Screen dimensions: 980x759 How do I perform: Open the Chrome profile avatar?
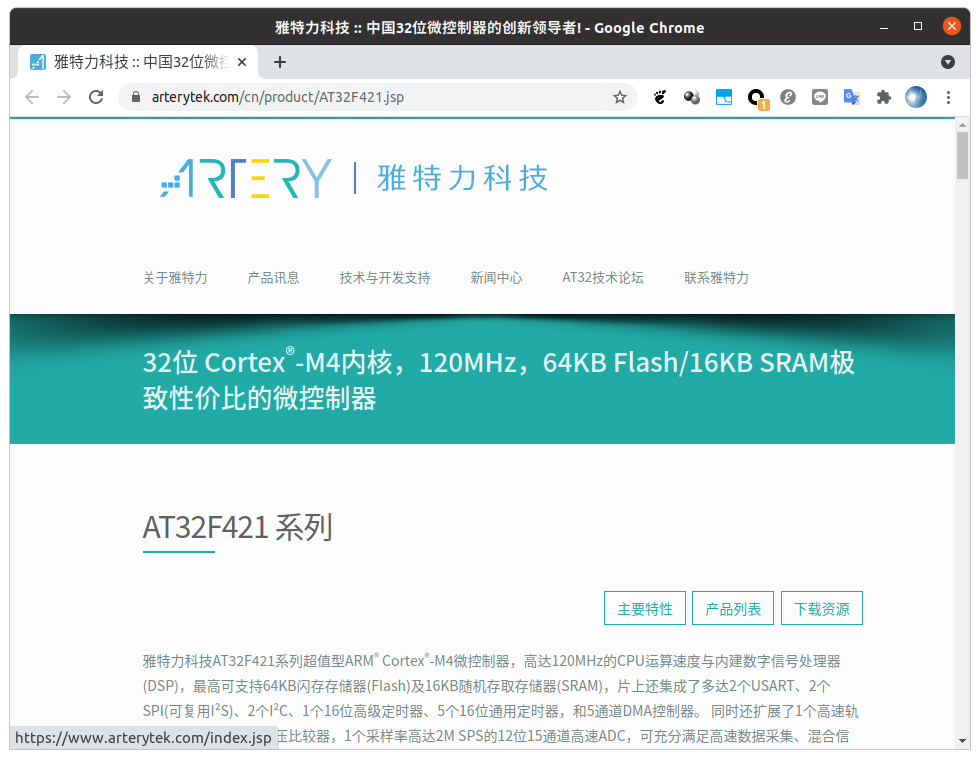click(916, 97)
